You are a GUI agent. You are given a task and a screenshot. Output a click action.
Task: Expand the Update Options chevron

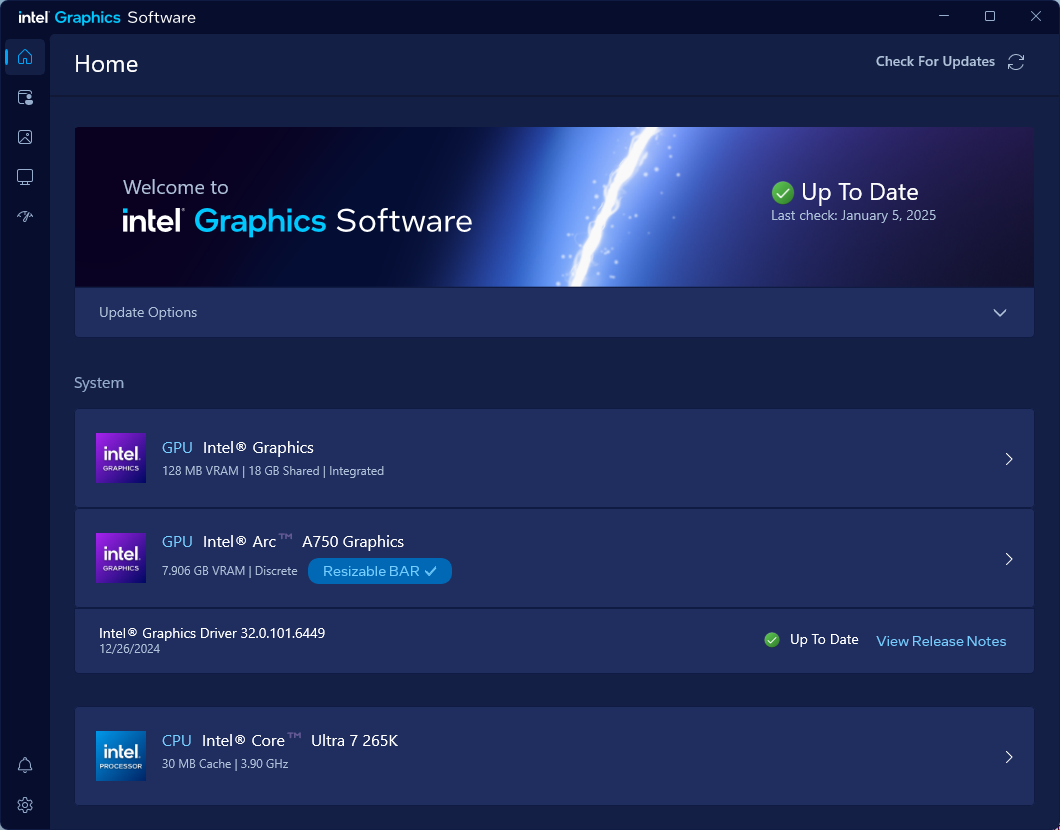coord(1000,313)
